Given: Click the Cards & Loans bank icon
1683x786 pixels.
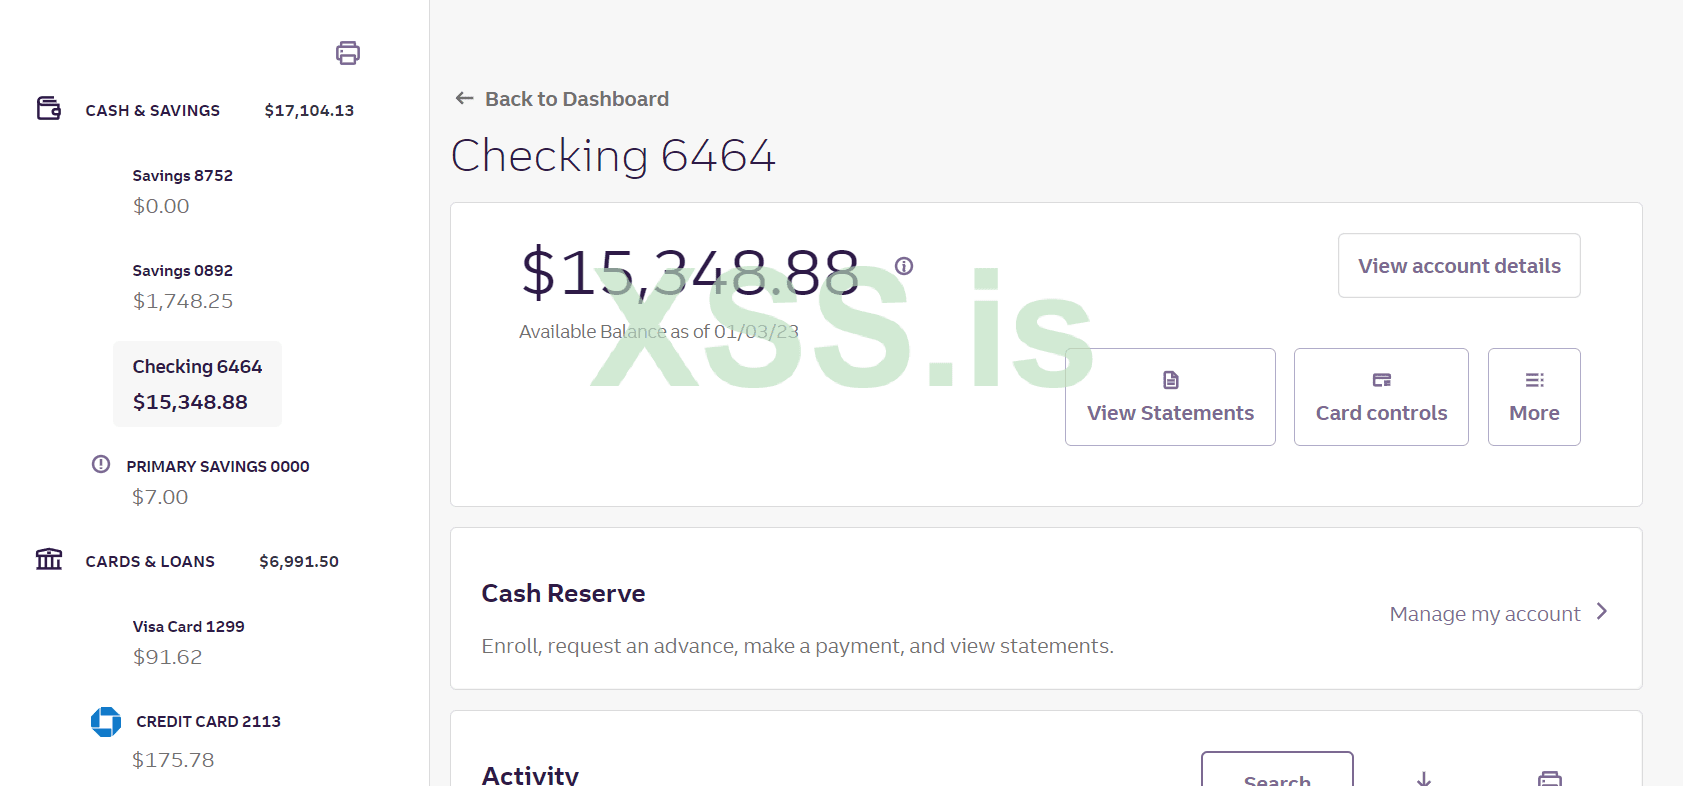Looking at the screenshot, I should click(x=49, y=559).
